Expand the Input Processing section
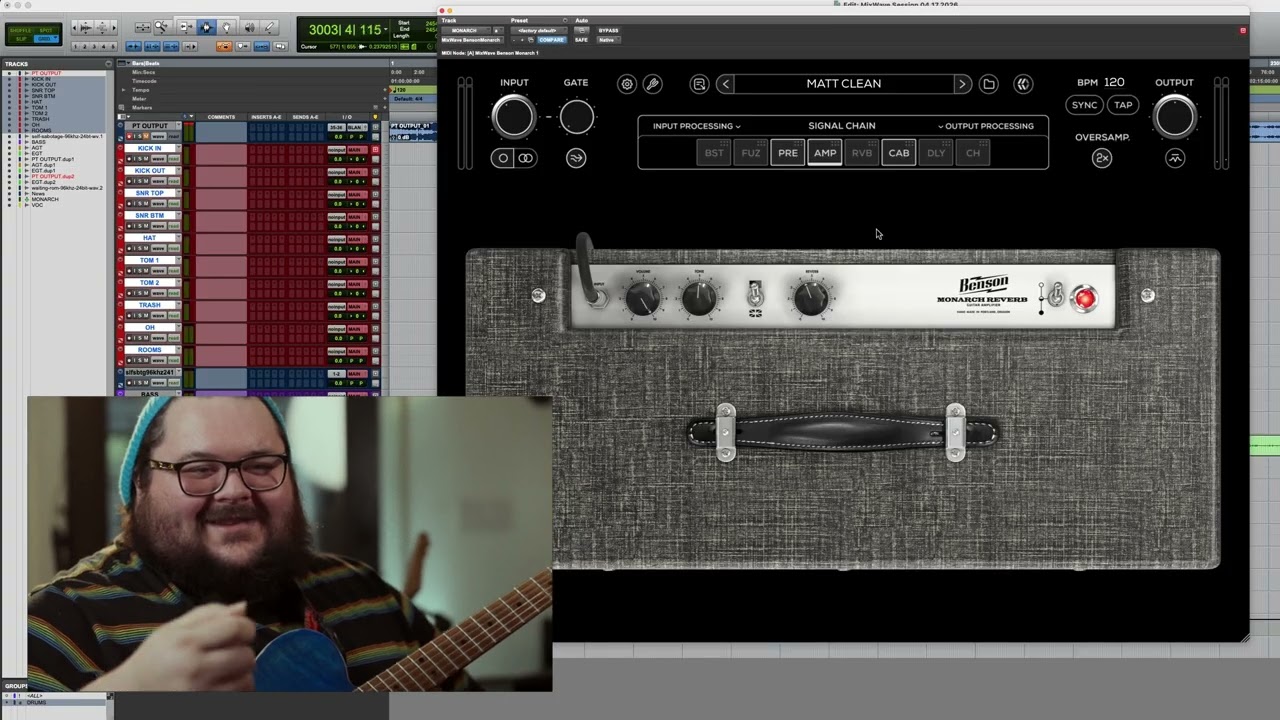This screenshot has width=1280, height=720. pos(697,126)
